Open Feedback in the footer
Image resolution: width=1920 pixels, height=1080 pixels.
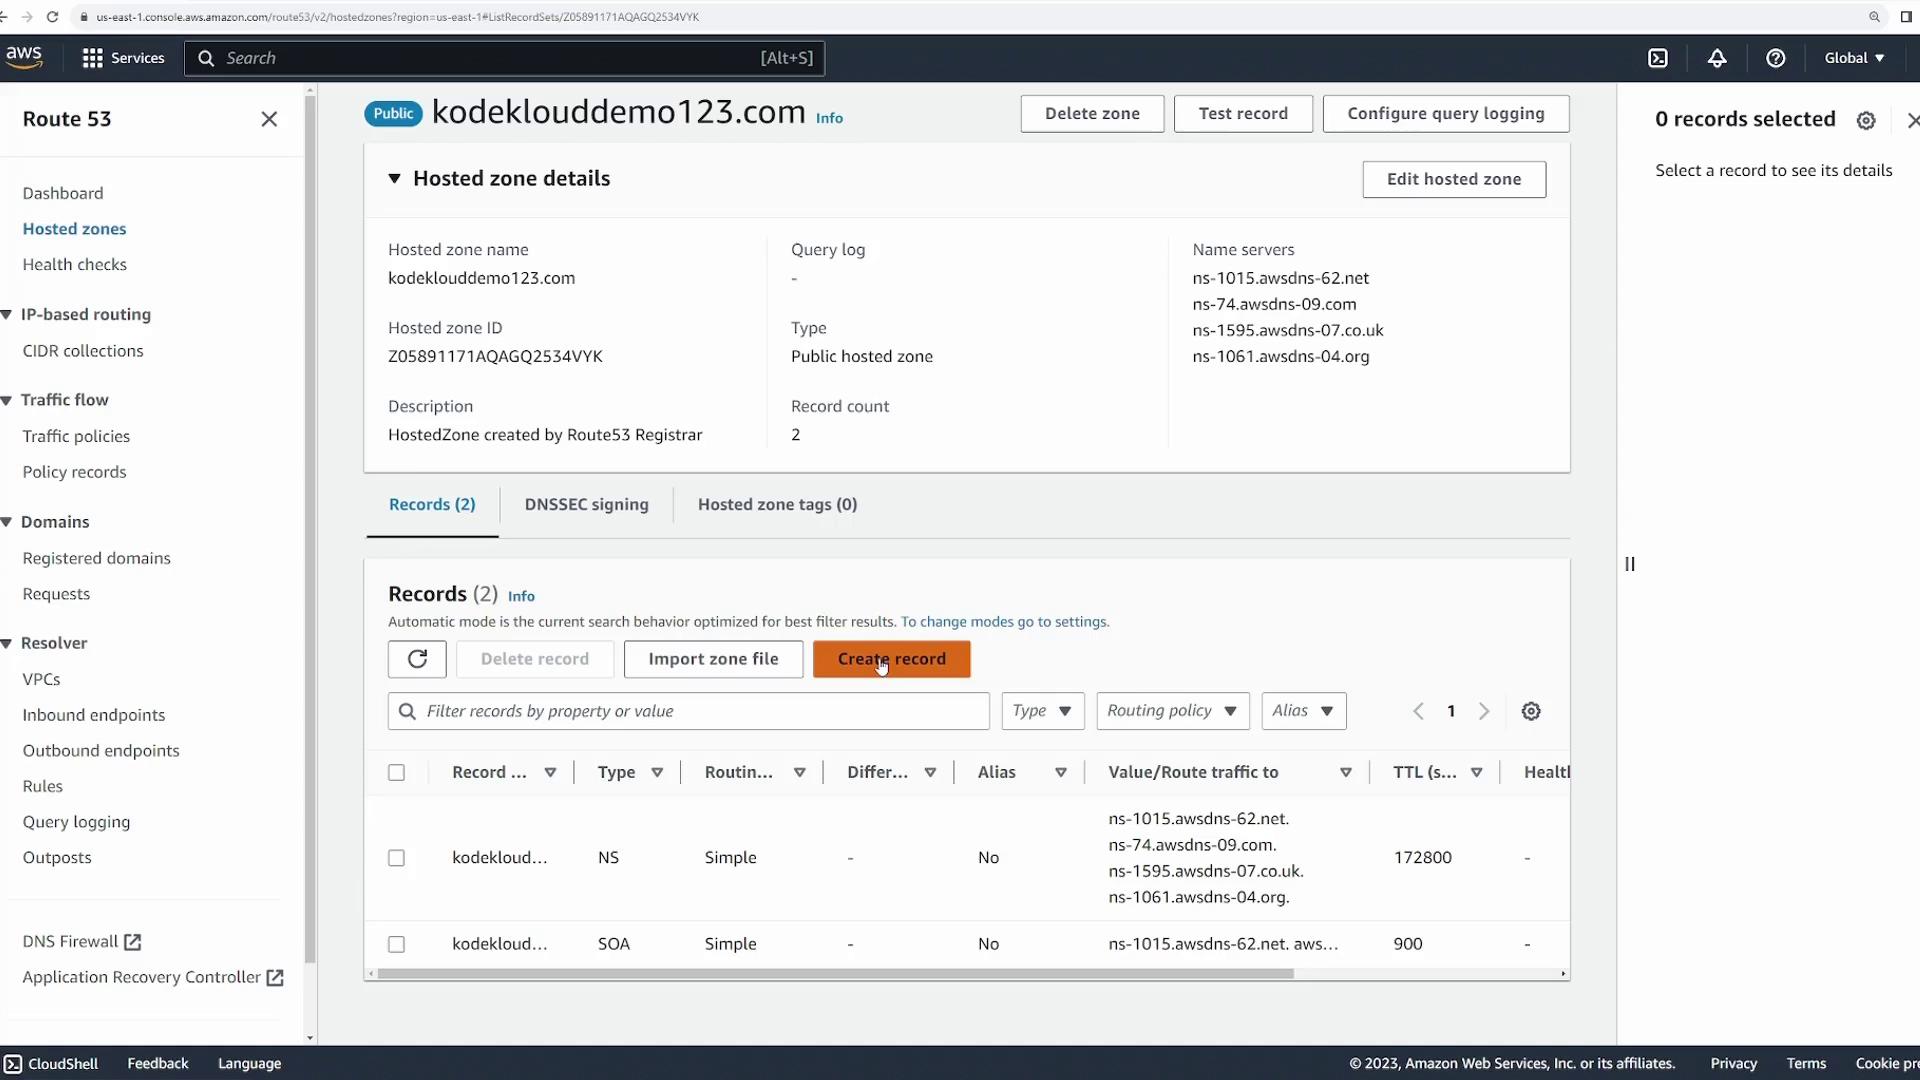[158, 1063]
